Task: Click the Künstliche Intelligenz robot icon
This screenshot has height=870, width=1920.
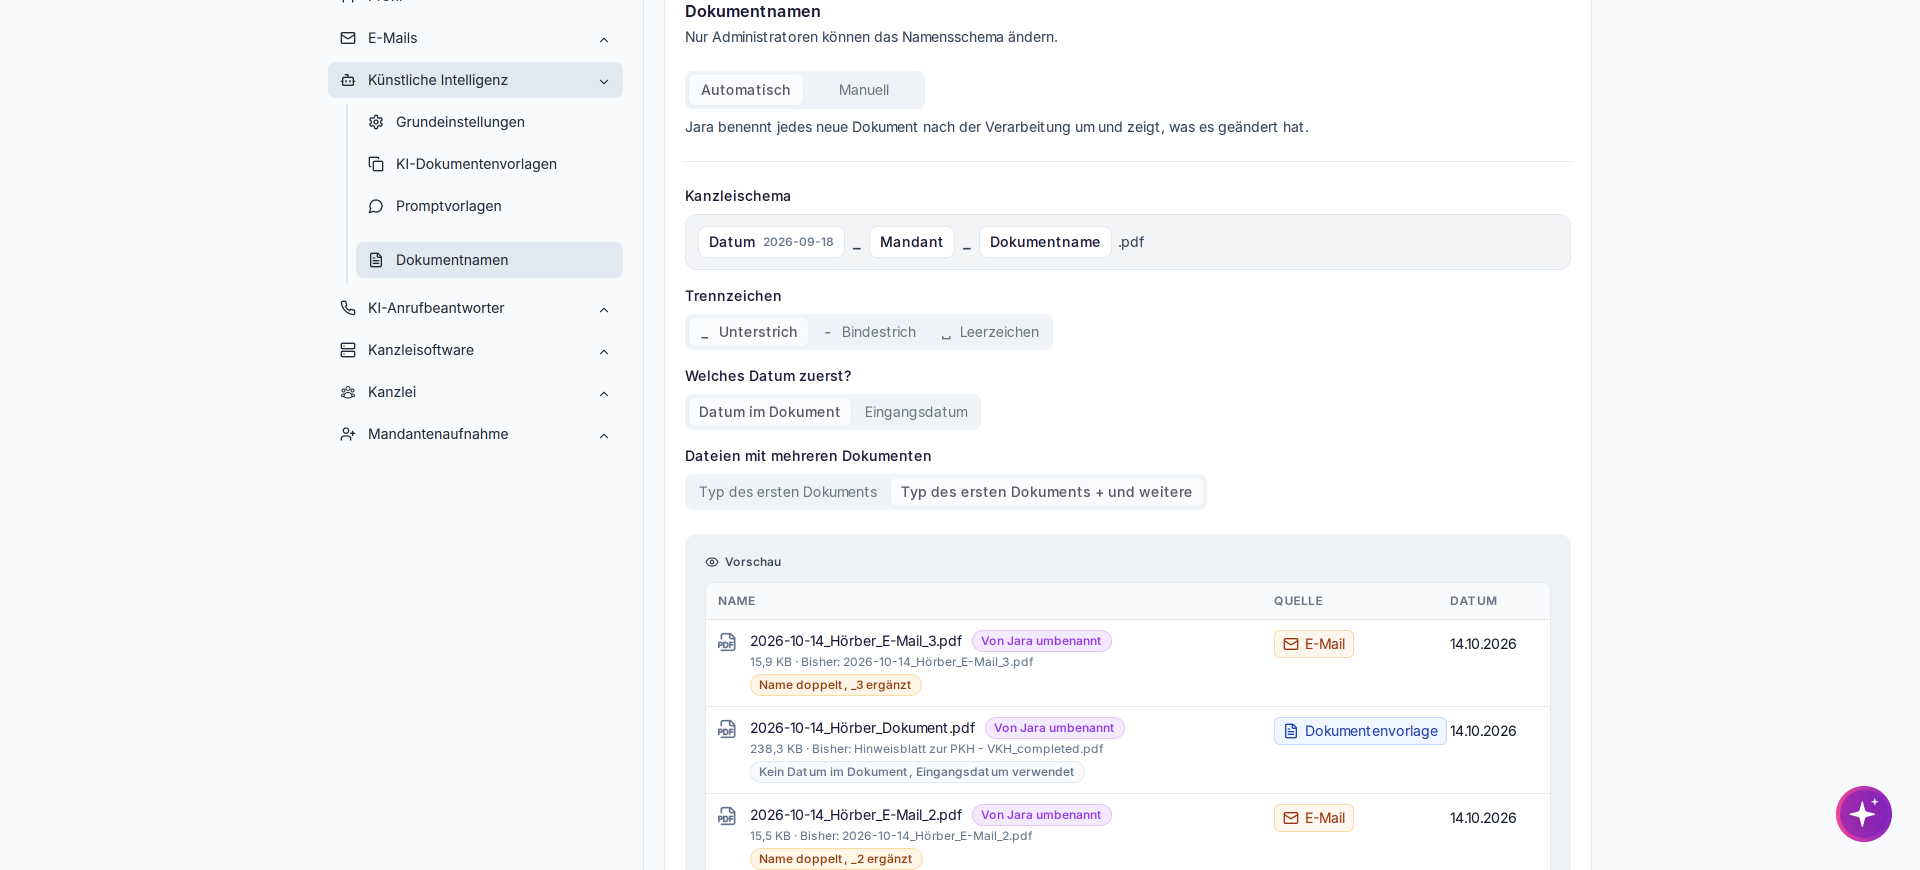Action: click(x=348, y=80)
